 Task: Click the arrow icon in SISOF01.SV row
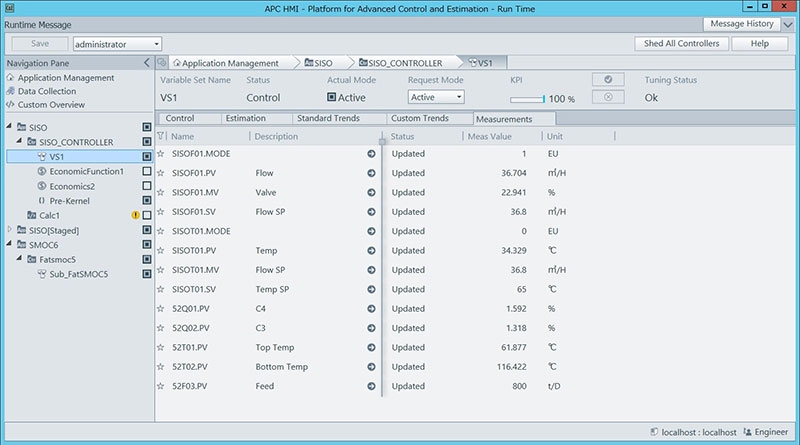(x=371, y=212)
